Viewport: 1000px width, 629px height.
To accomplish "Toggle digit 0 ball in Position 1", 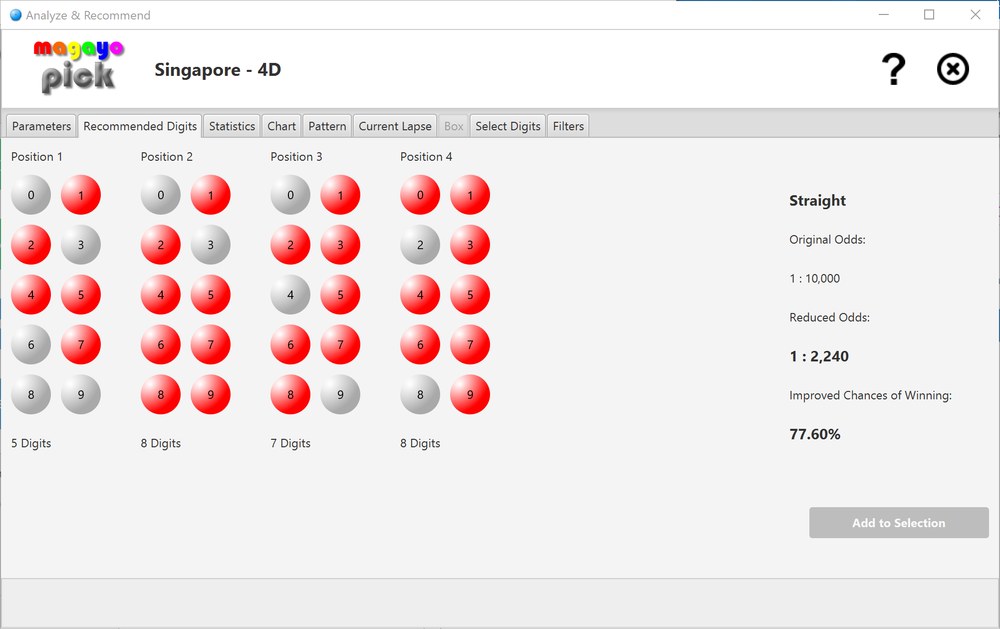I will pos(31,195).
